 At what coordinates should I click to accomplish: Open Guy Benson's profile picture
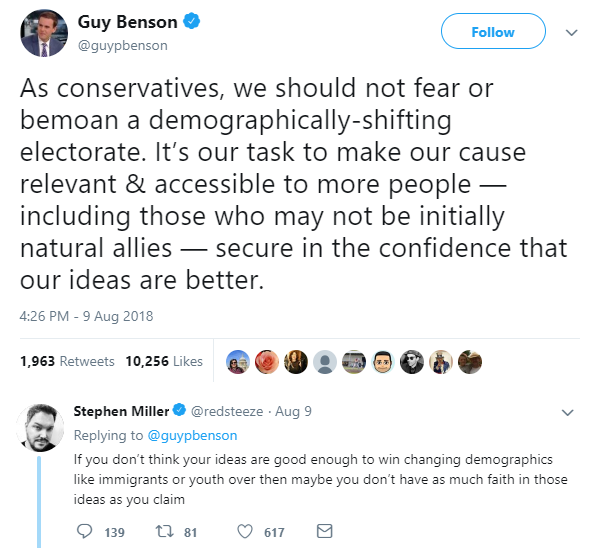coord(44,33)
